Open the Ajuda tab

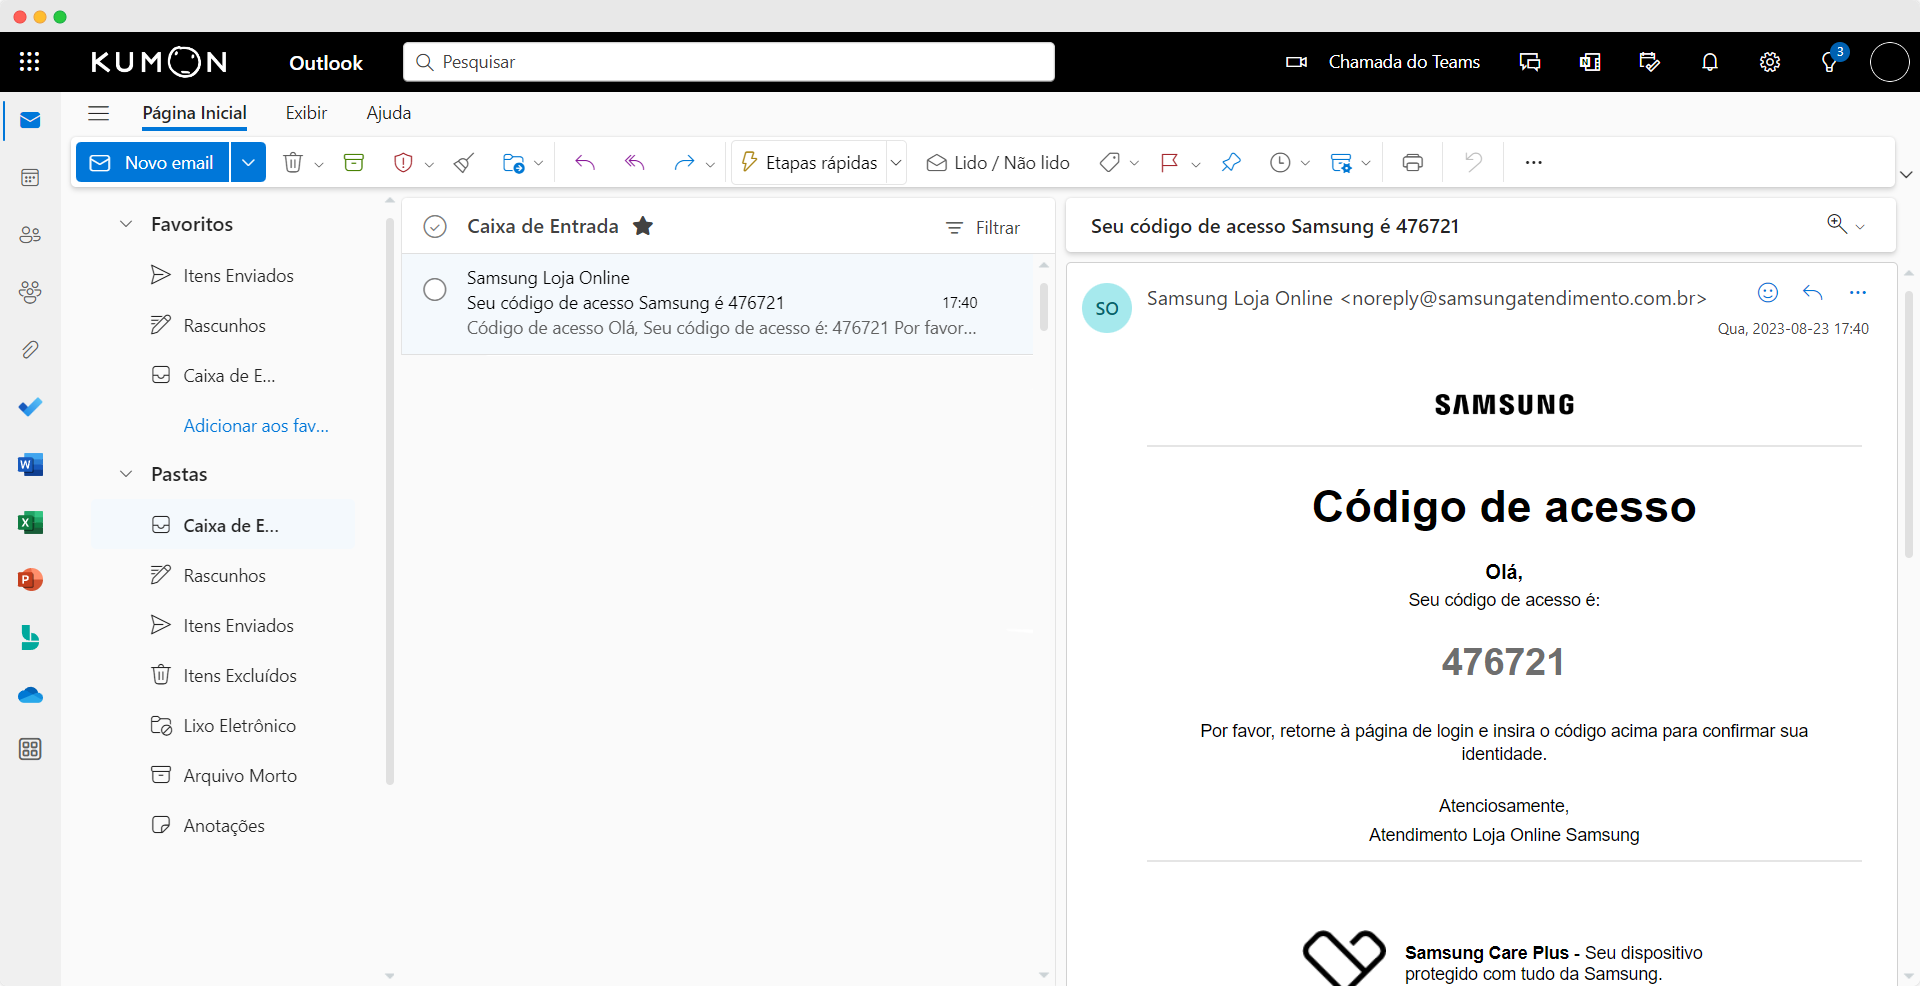[x=388, y=113]
